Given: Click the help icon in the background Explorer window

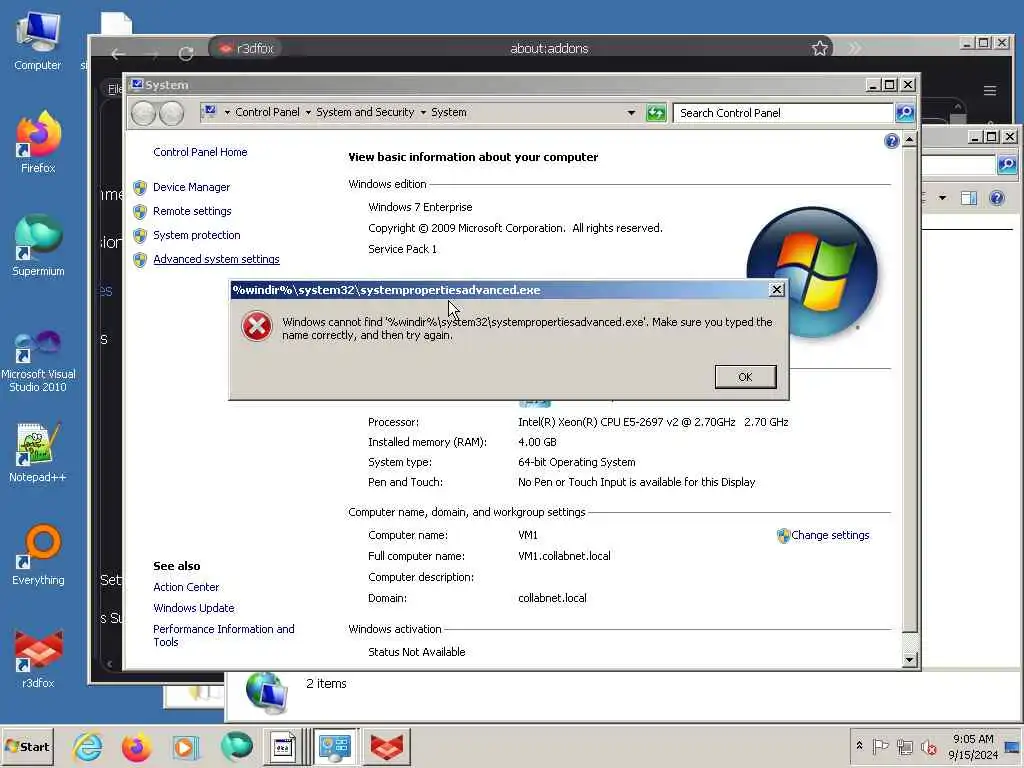Looking at the screenshot, I should [x=997, y=198].
